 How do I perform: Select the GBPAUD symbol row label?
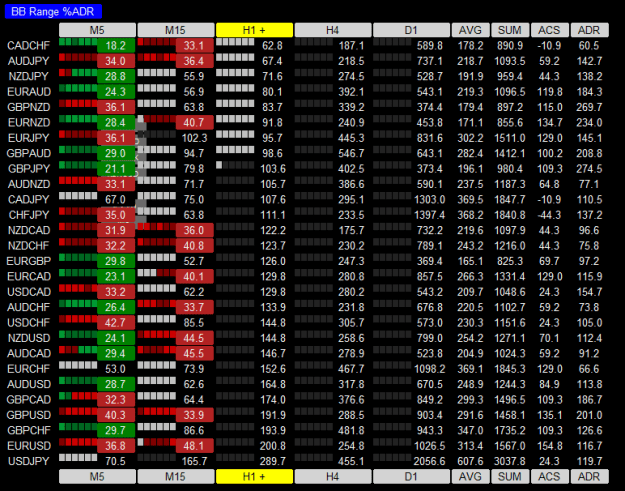coord(29,153)
